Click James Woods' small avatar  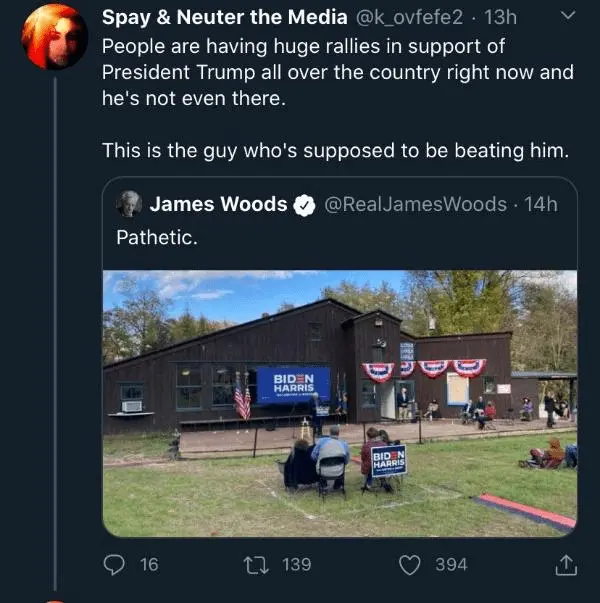(129, 204)
